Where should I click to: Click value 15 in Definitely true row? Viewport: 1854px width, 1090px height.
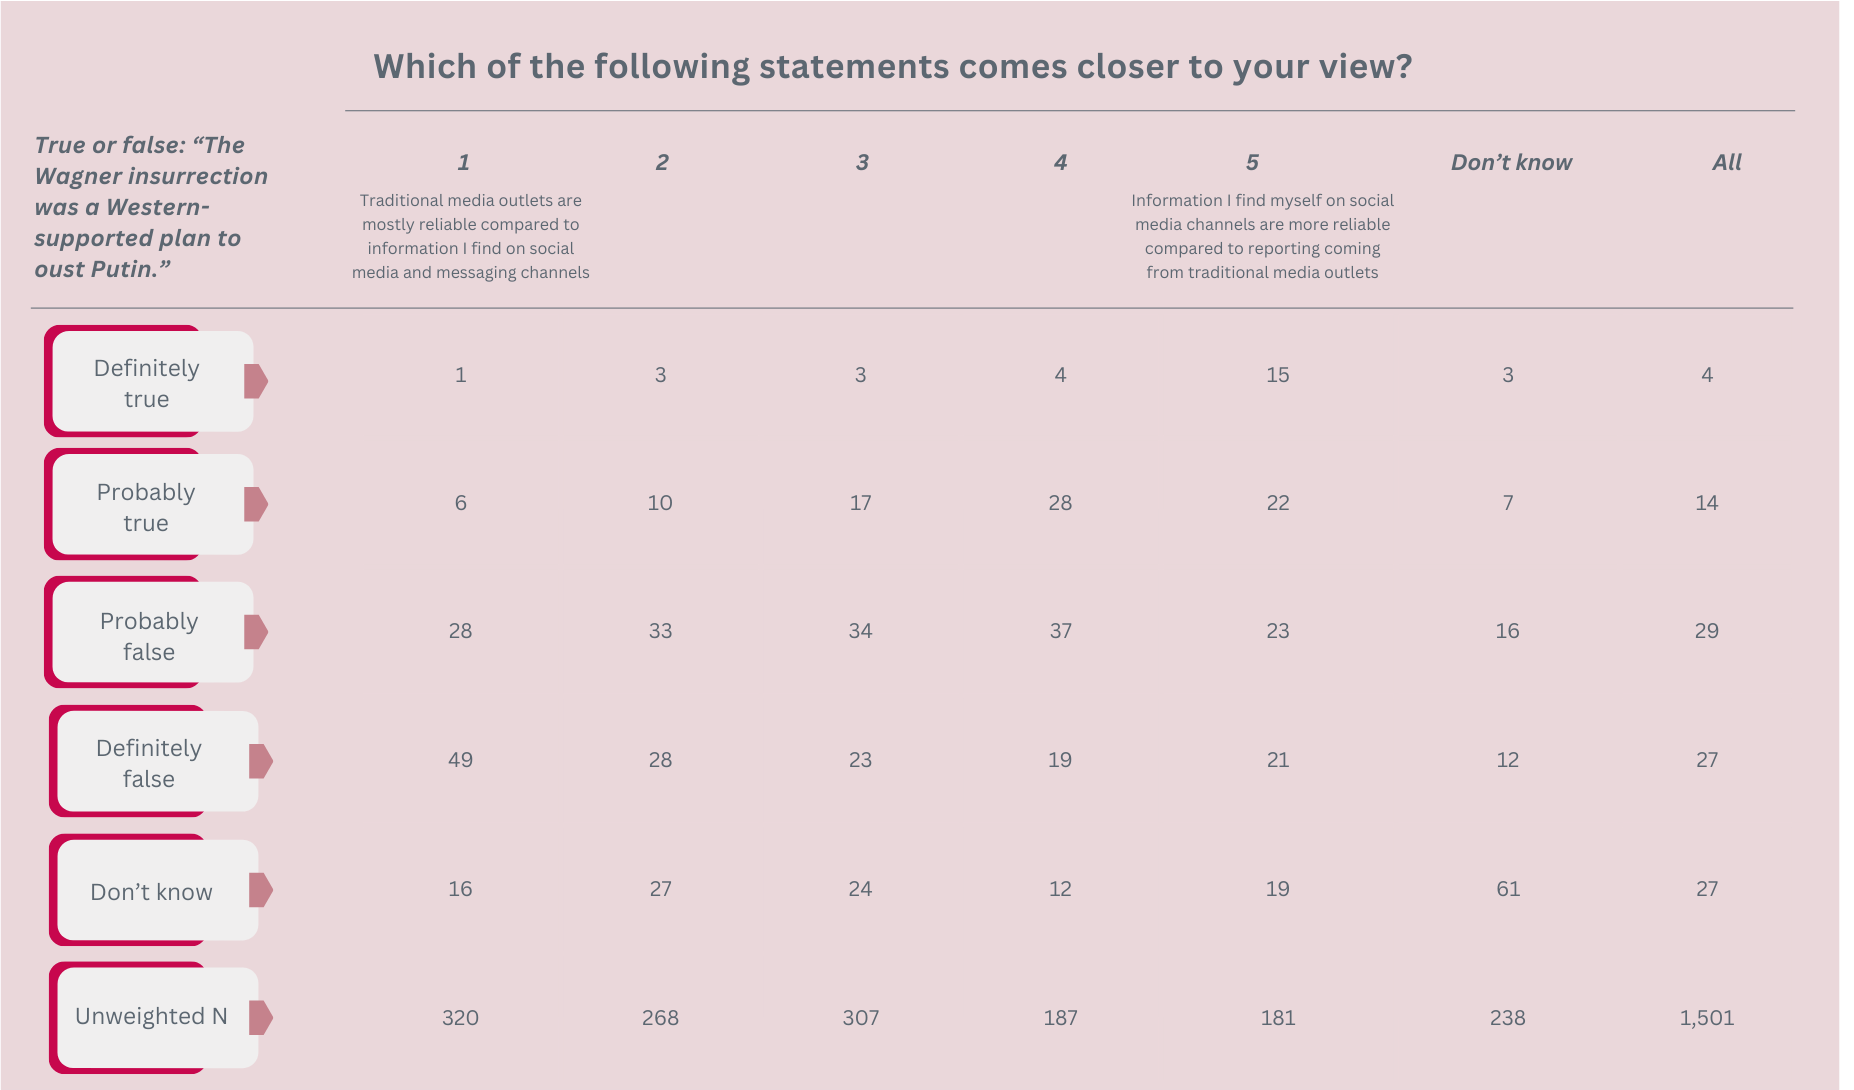pyautogui.click(x=1278, y=375)
